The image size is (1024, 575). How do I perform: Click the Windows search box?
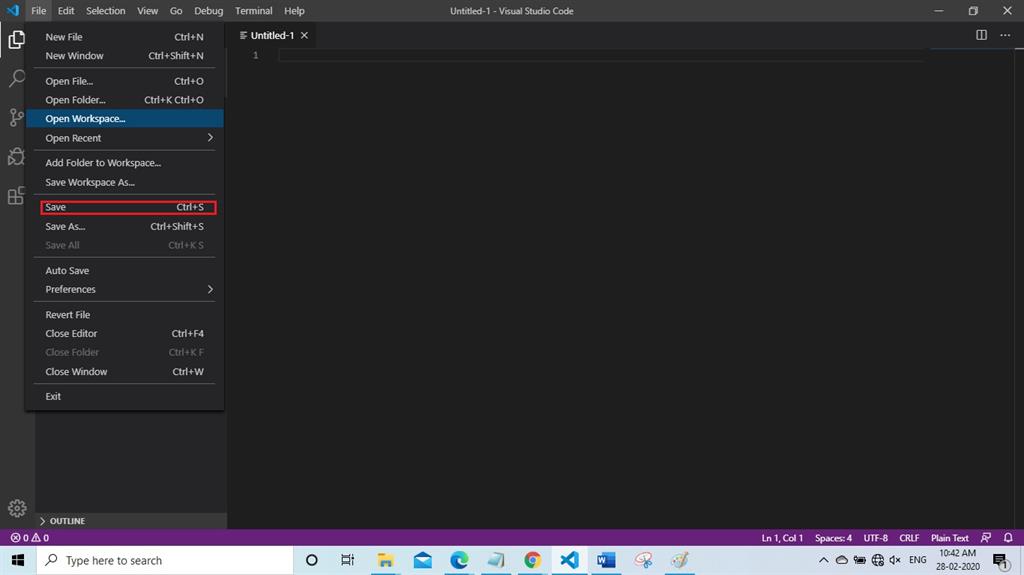(165, 560)
